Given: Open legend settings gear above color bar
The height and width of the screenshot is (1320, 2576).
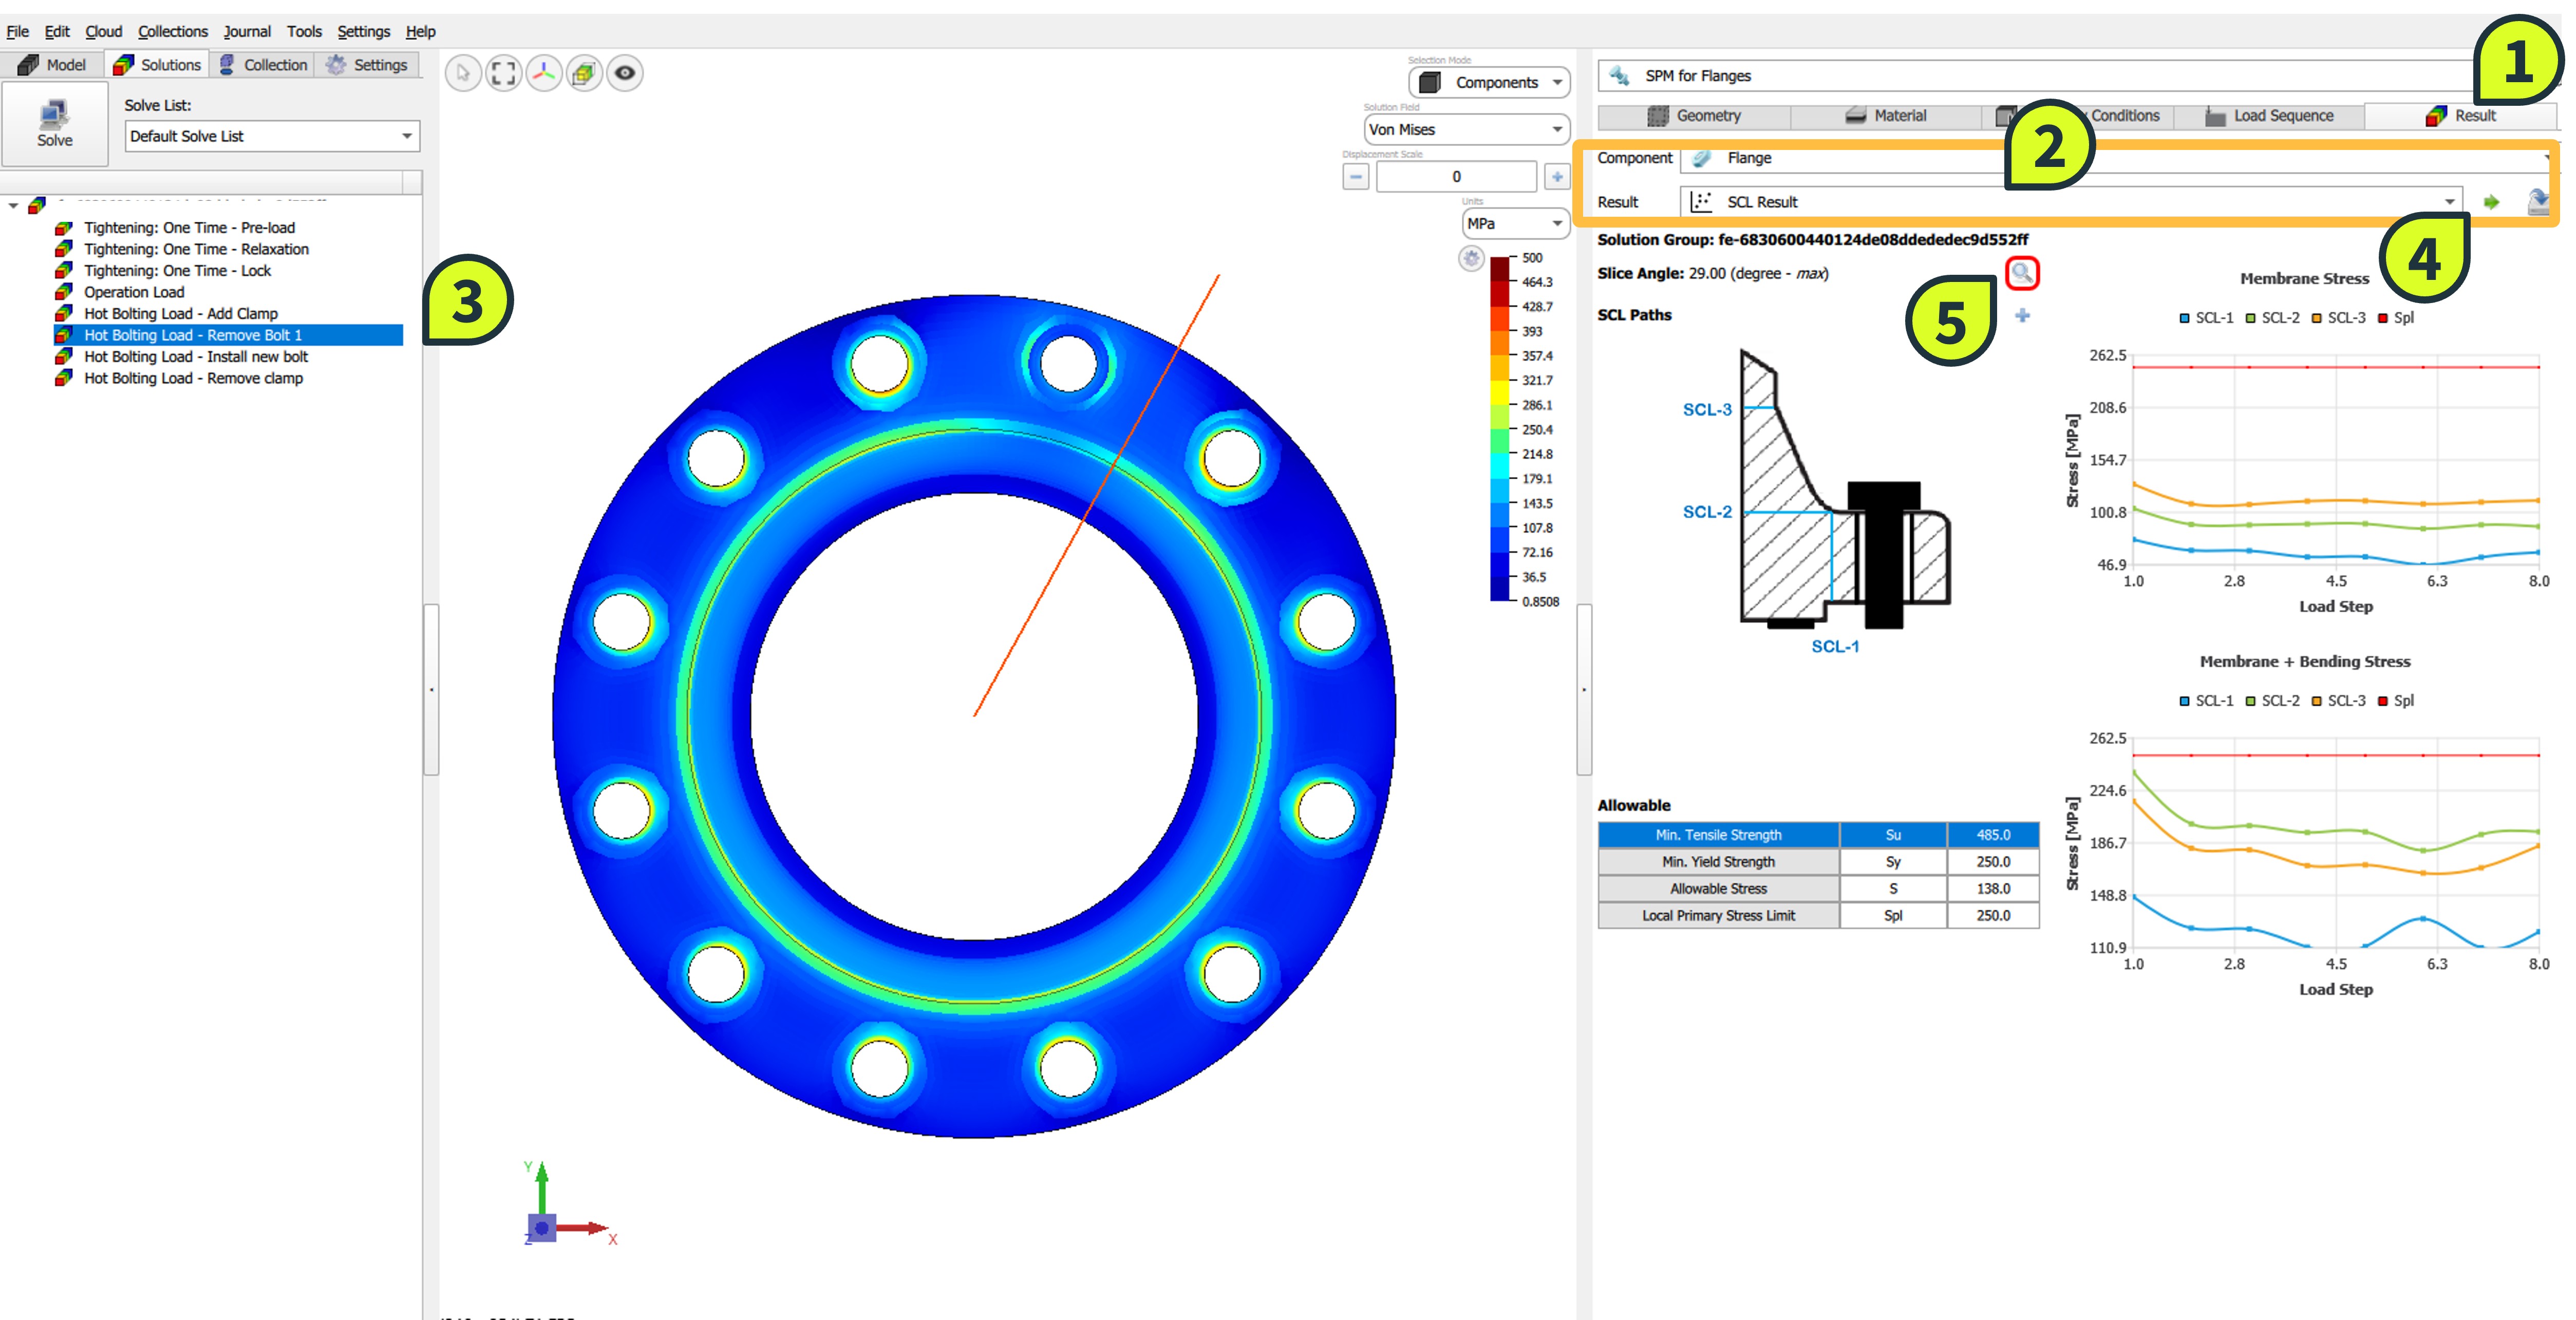Looking at the screenshot, I should click(x=1470, y=259).
